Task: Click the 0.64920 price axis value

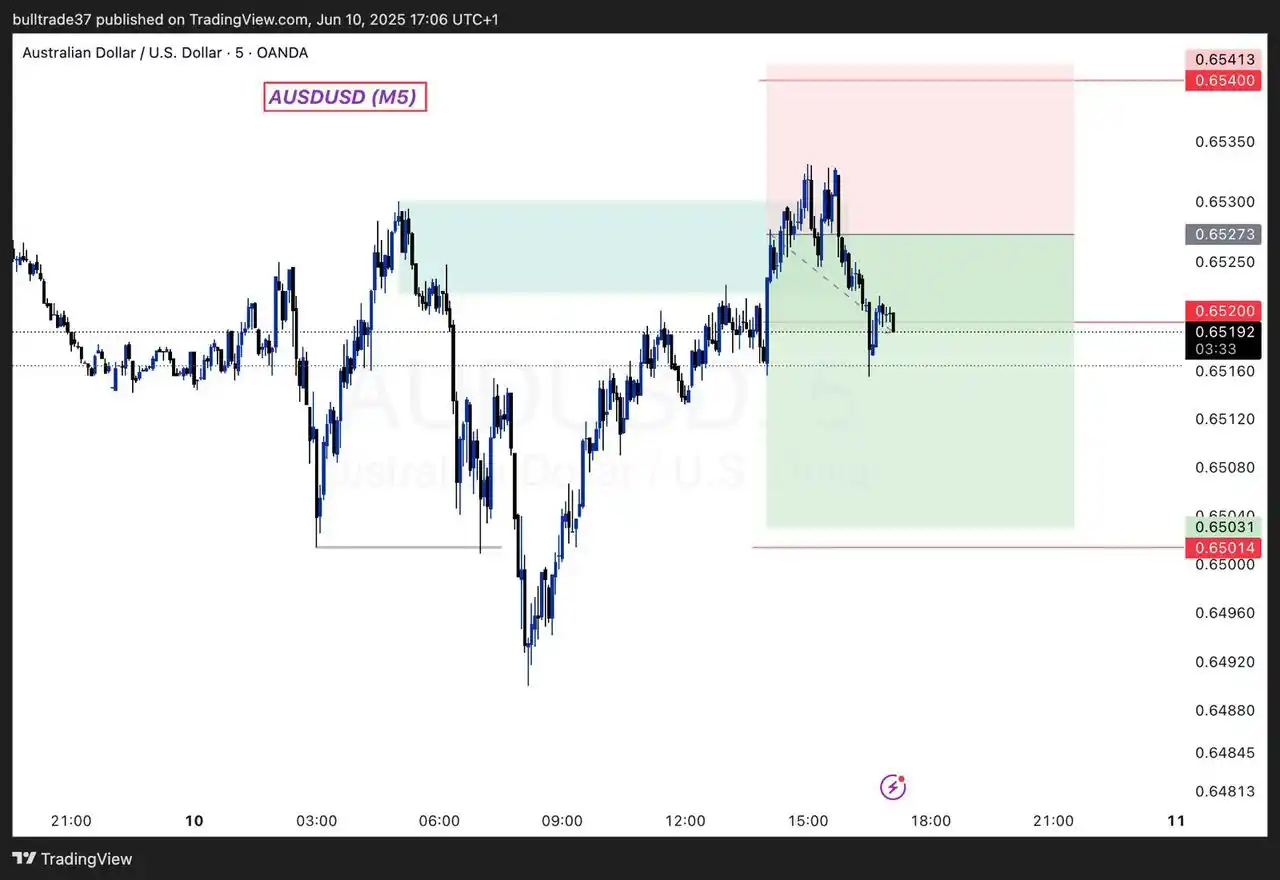Action: [x=1225, y=661]
